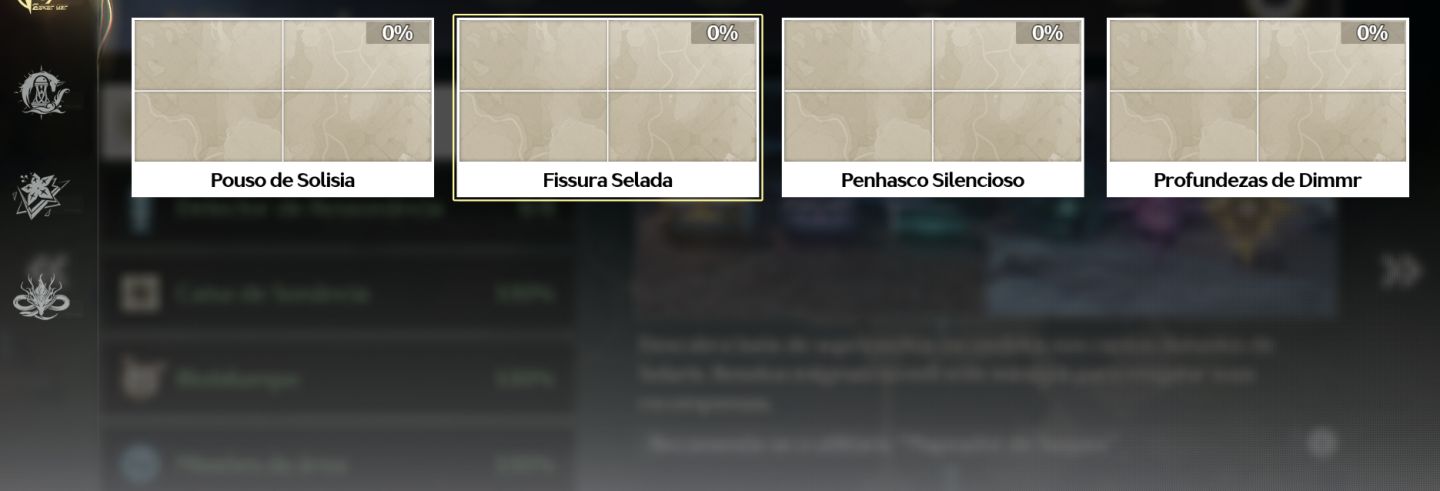Select the Penhasco Silencioso label
1440x491 pixels.
coord(933,180)
